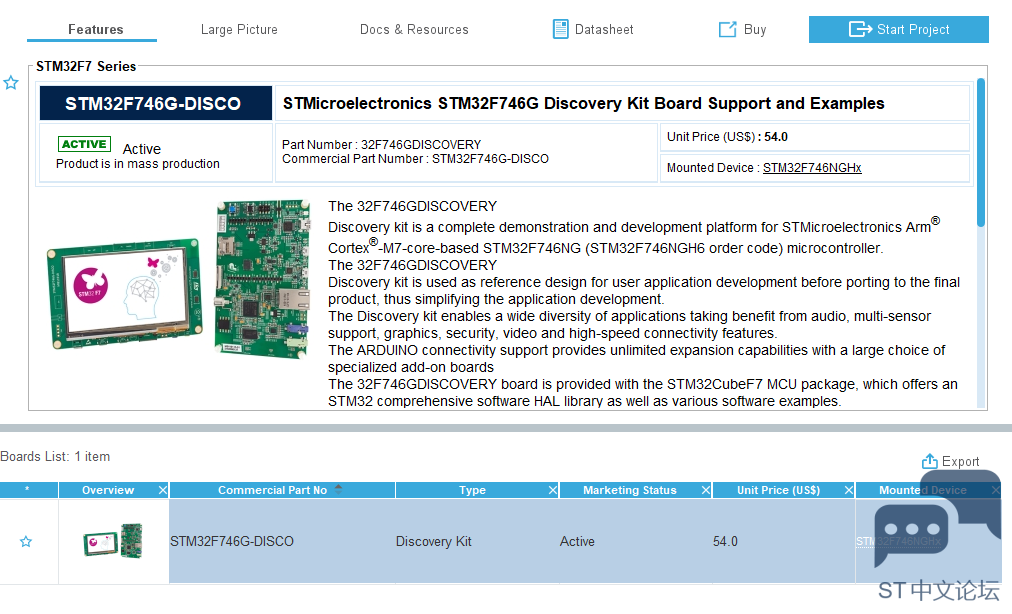This screenshot has height=614, width=1012.
Task: Click the STM32F746G-DISCO title banner
Action: tap(156, 103)
